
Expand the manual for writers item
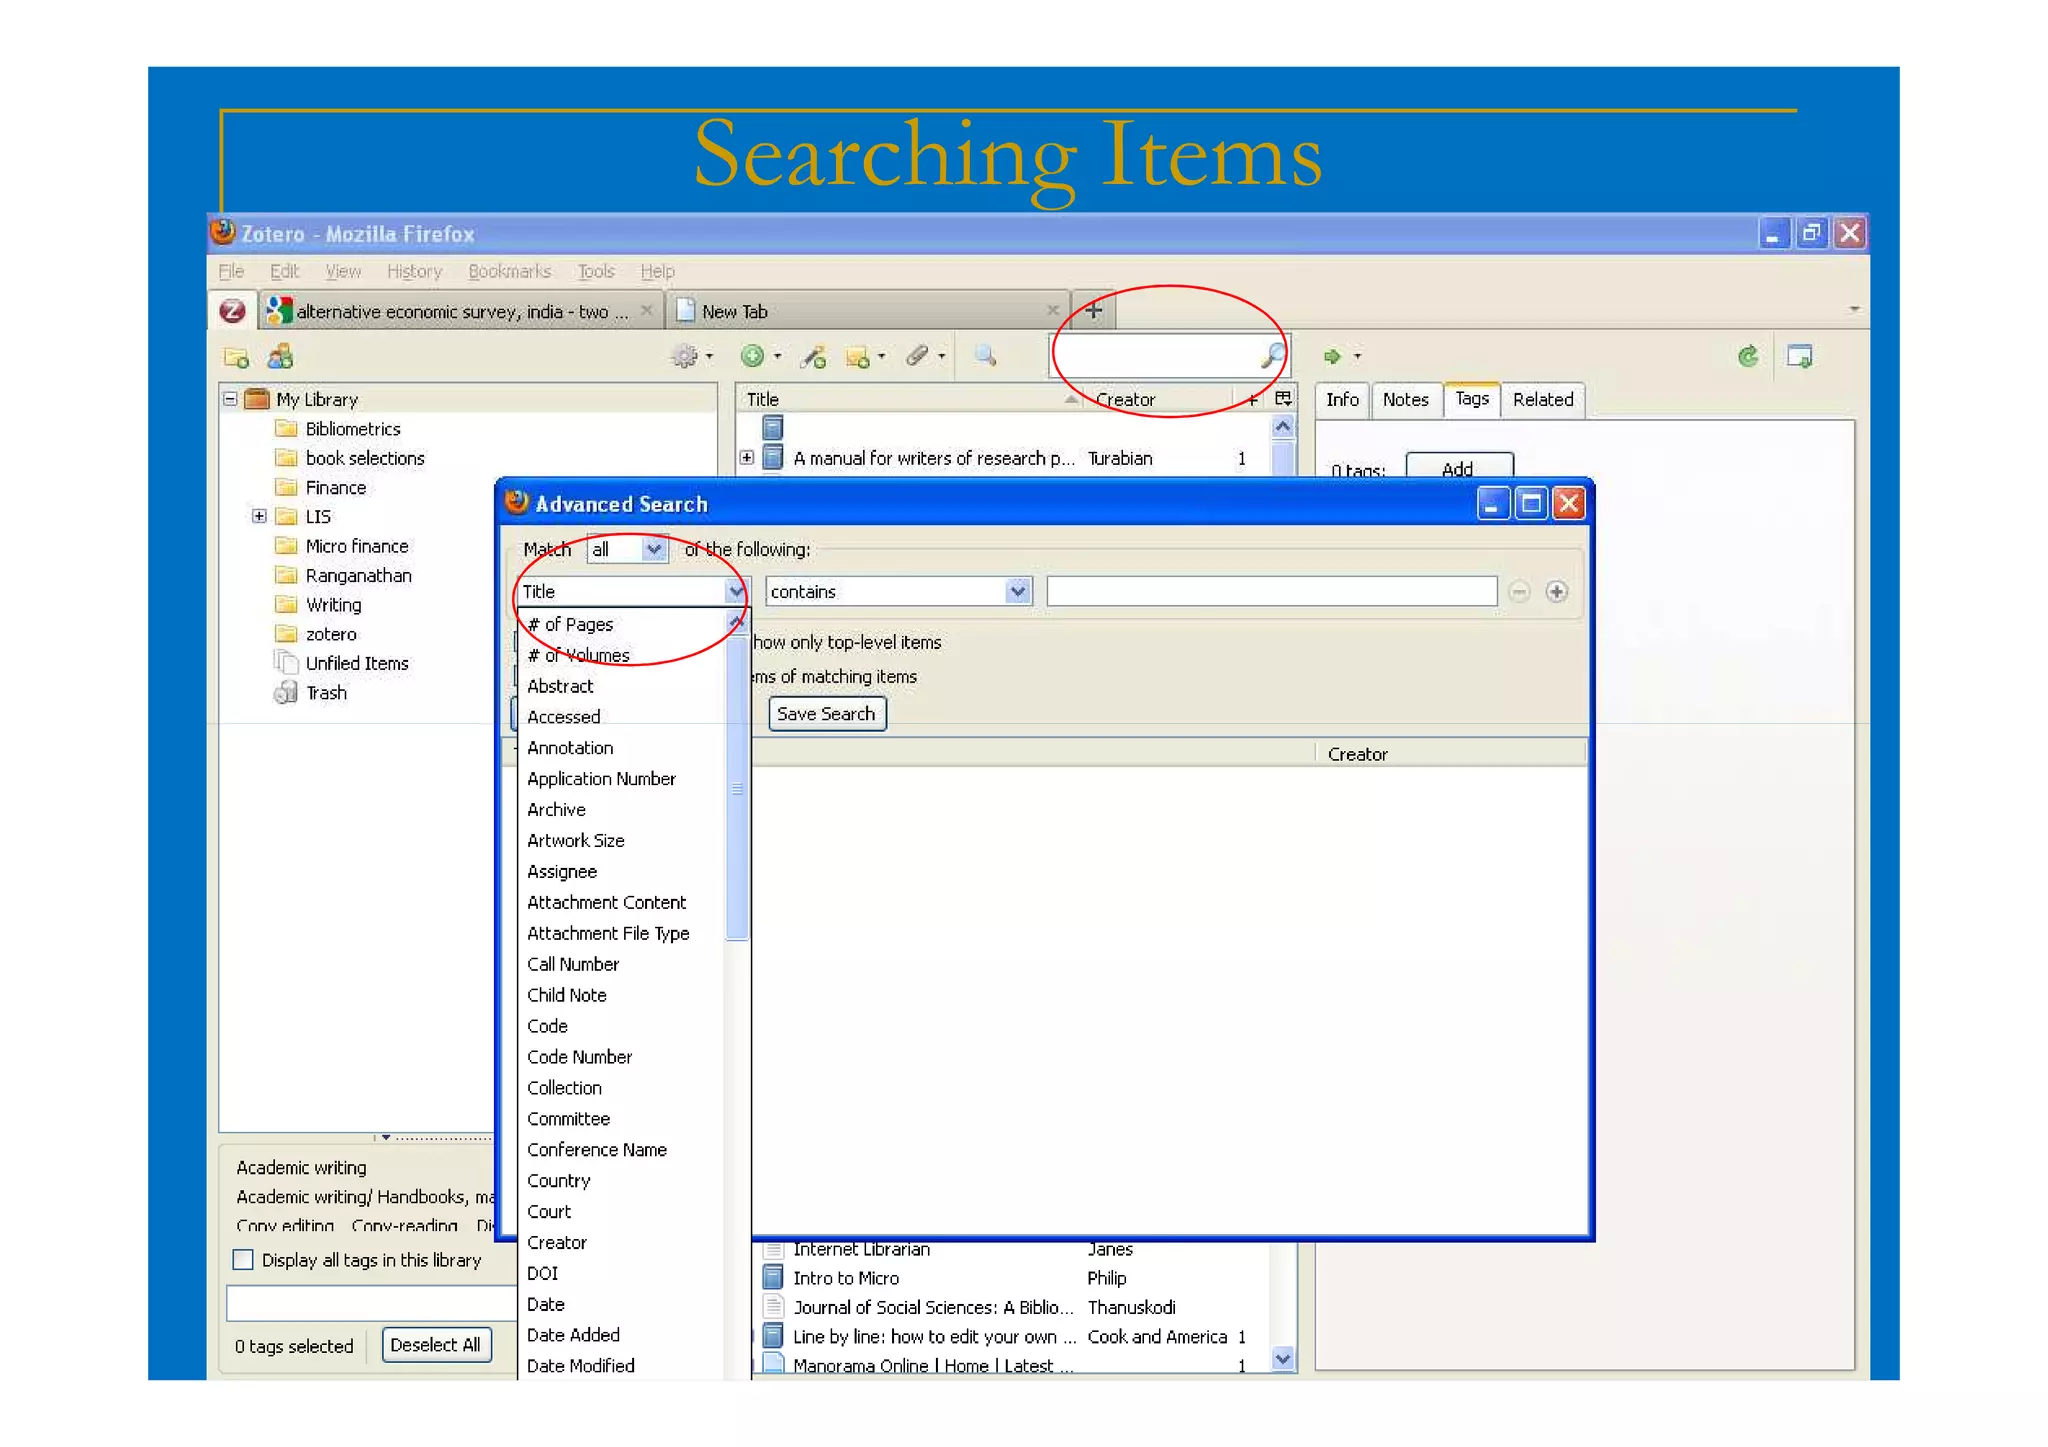(x=746, y=458)
